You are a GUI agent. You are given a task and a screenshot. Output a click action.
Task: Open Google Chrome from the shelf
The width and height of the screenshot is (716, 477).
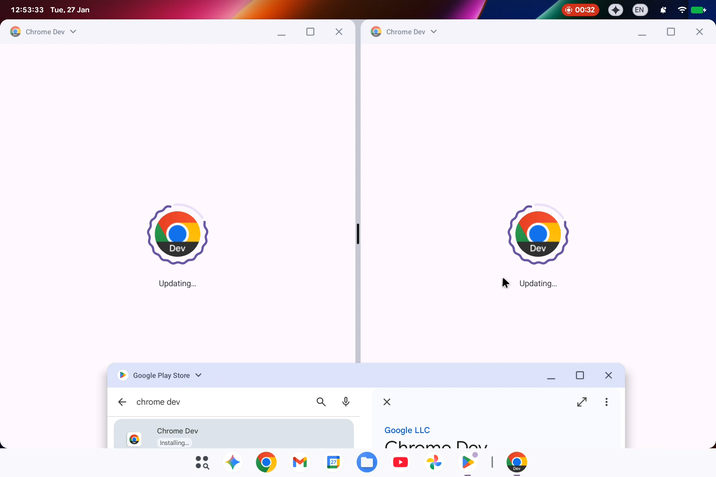click(266, 462)
